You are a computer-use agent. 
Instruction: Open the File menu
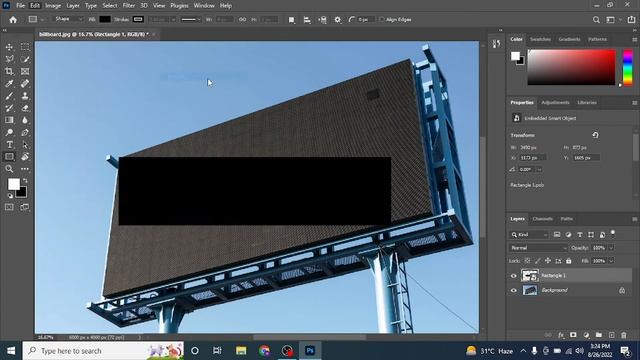point(20,6)
